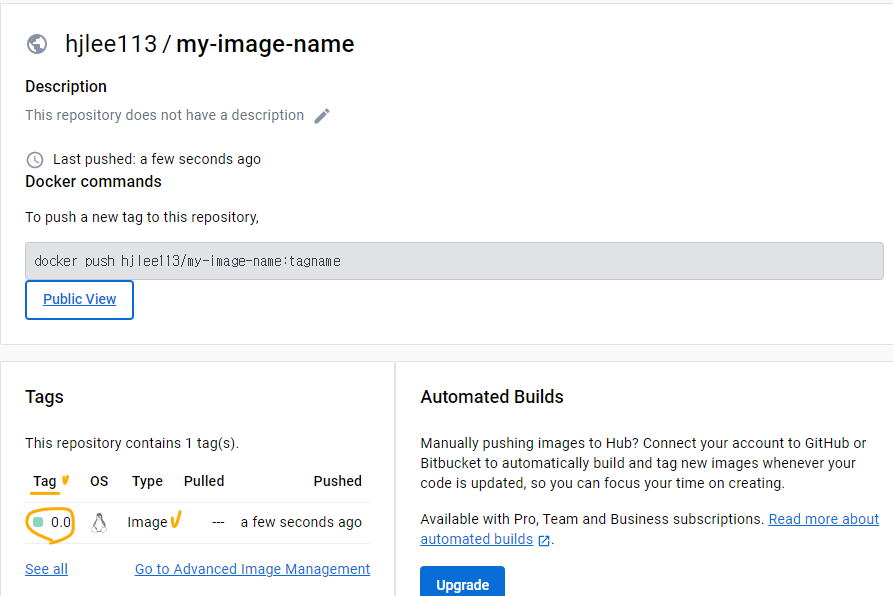This screenshot has width=893, height=596.
Task: Open the See all tags link
Action: point(46,569)
